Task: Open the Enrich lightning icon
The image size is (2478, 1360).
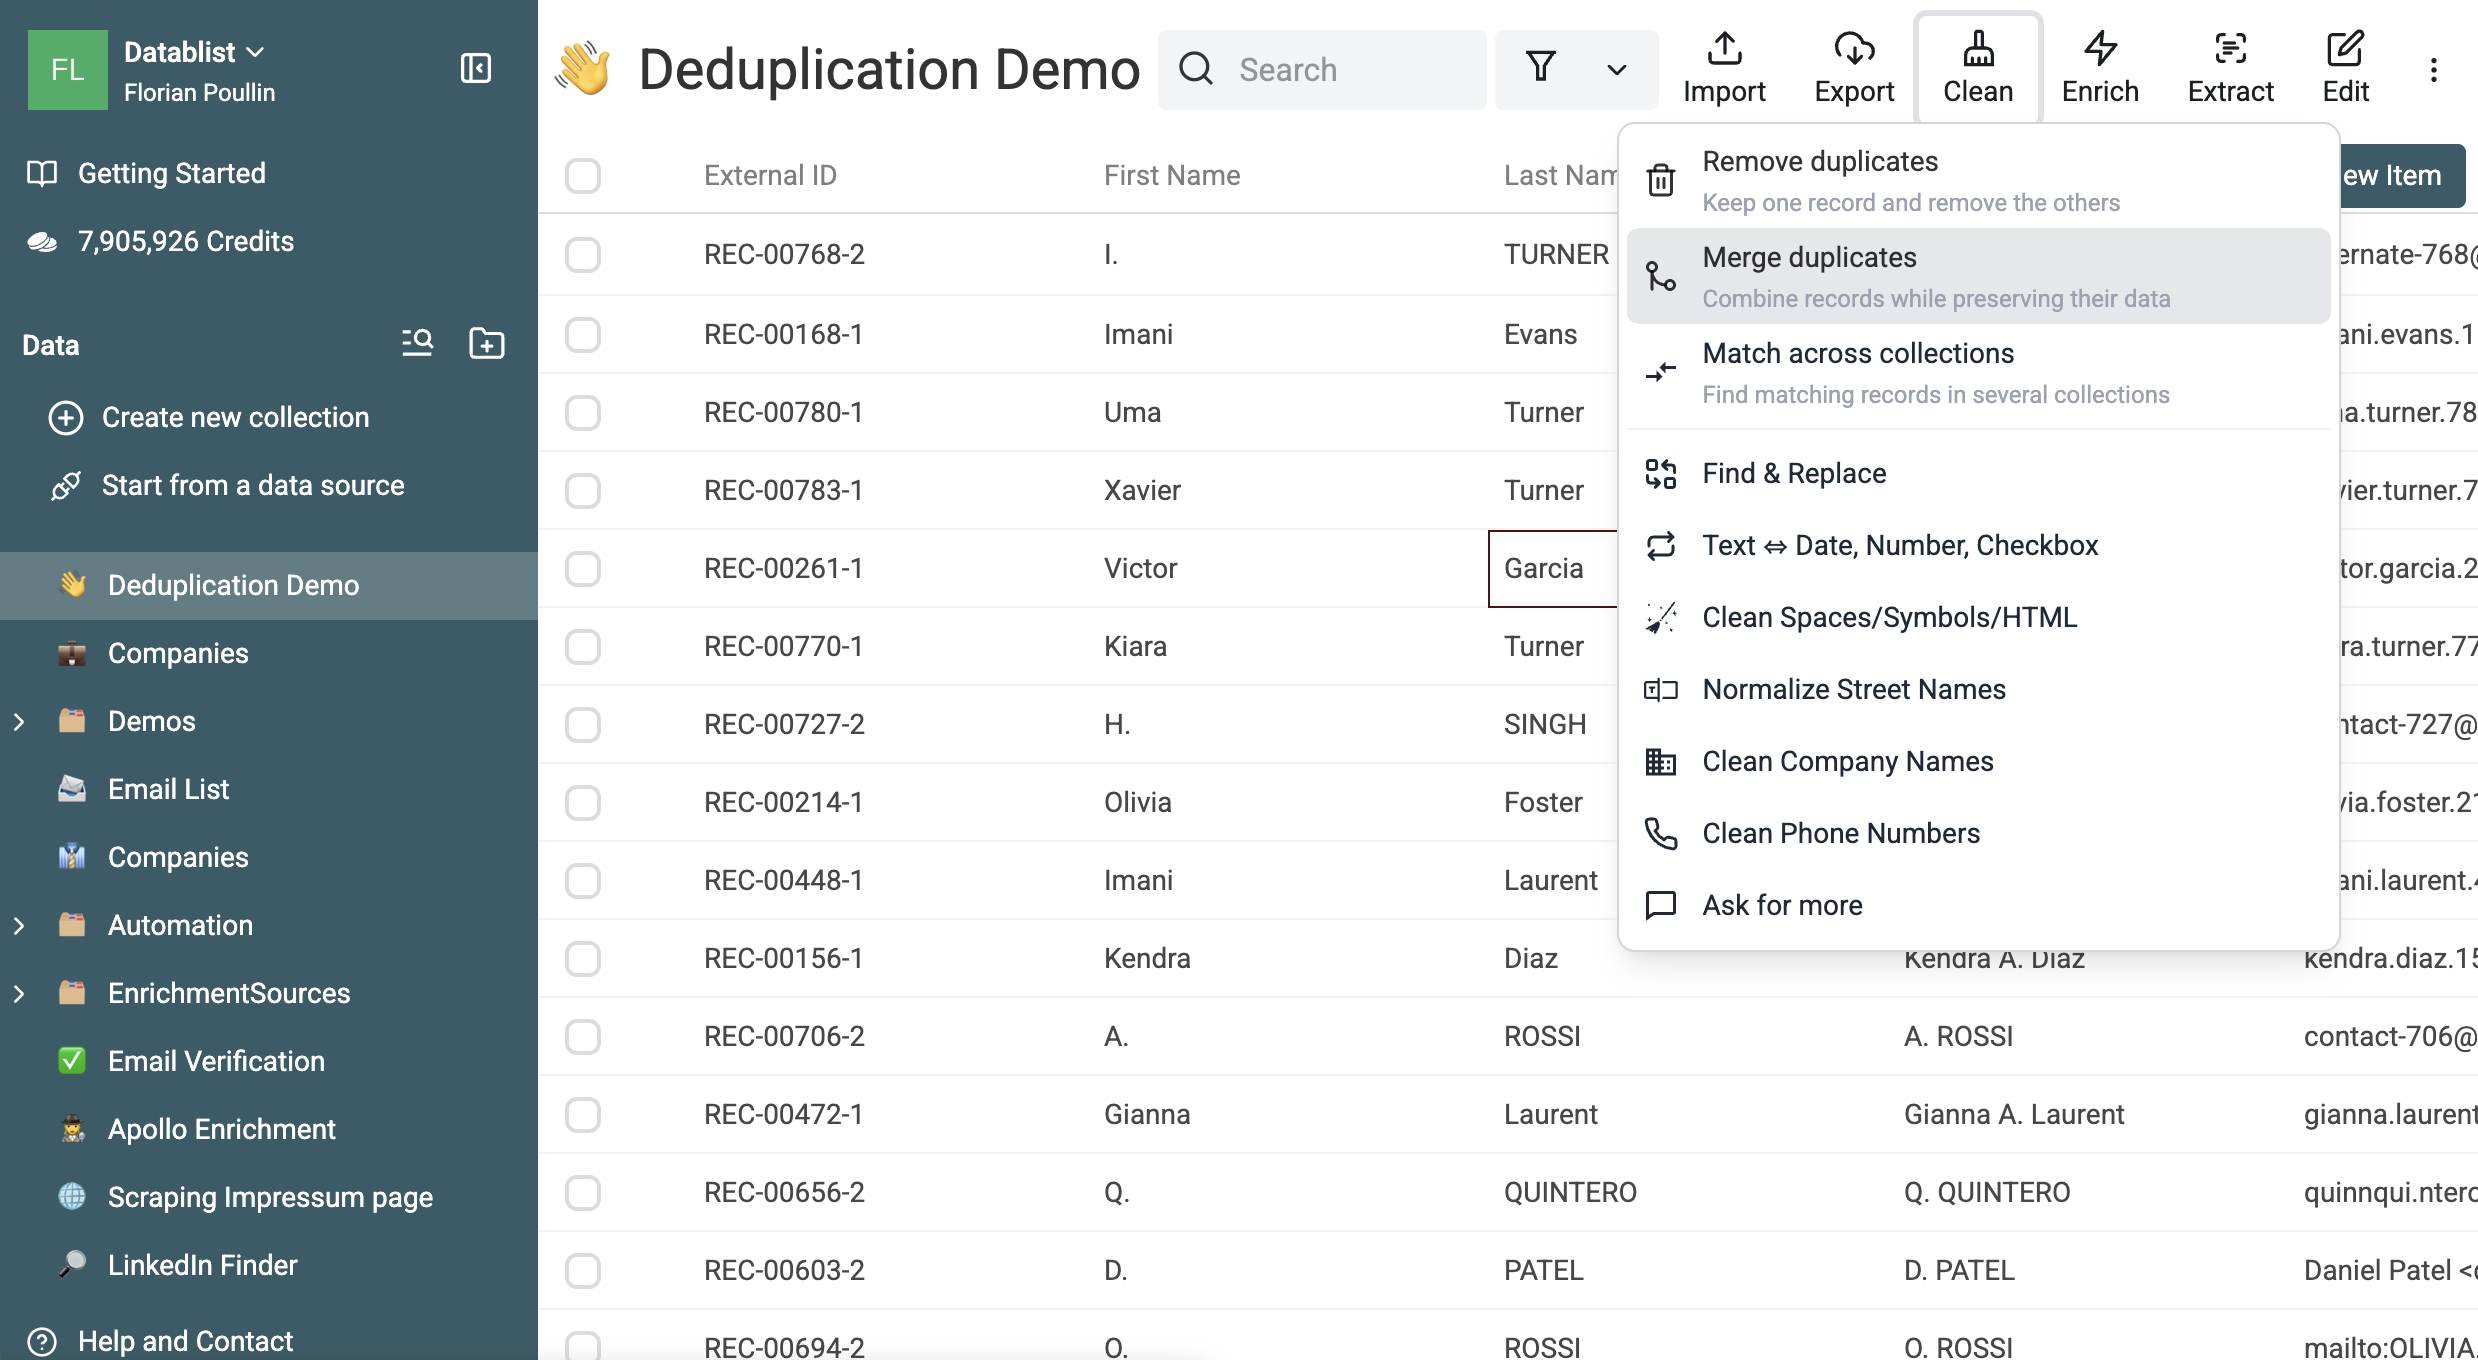Action: (x=2100, y=49)
